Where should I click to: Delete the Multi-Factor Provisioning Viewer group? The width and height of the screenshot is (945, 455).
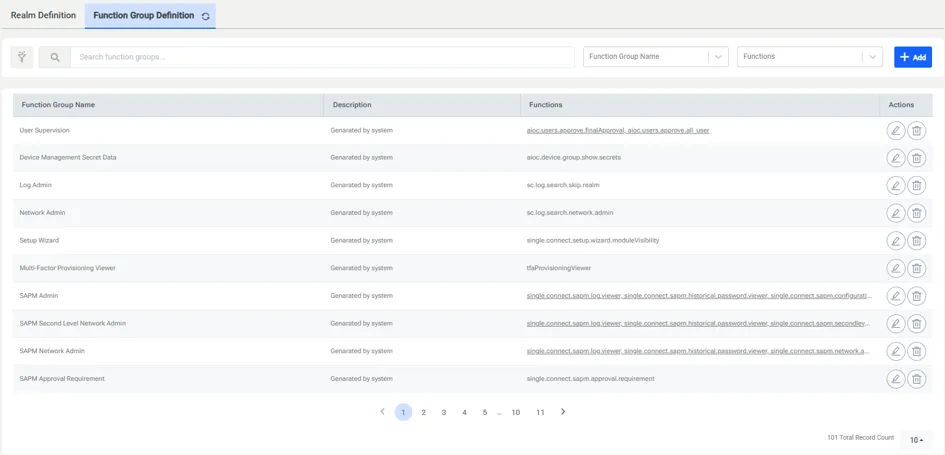917,268
